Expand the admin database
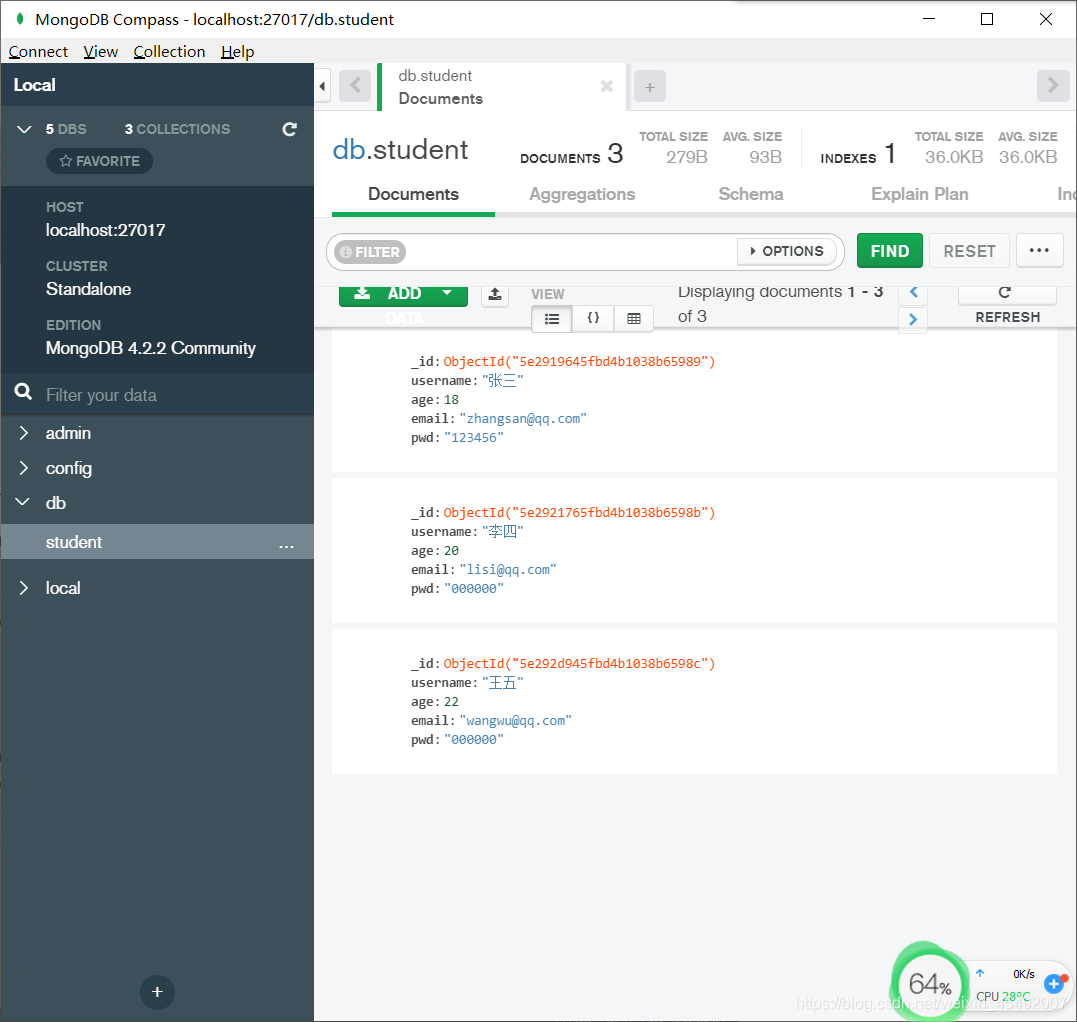1077x1022 pixels. tap(23, 433)
